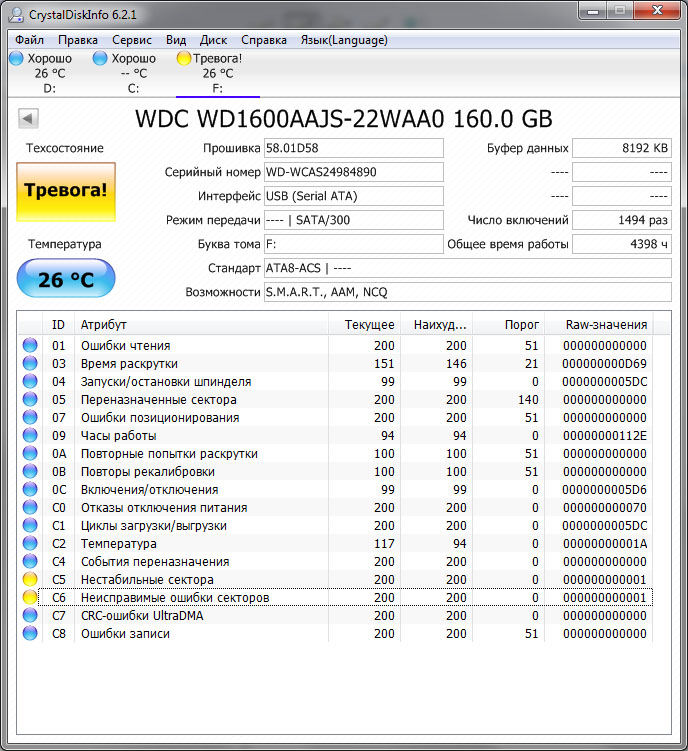Click status orb for 0B Повторы рекалибровки

click(x=30, y=471)
